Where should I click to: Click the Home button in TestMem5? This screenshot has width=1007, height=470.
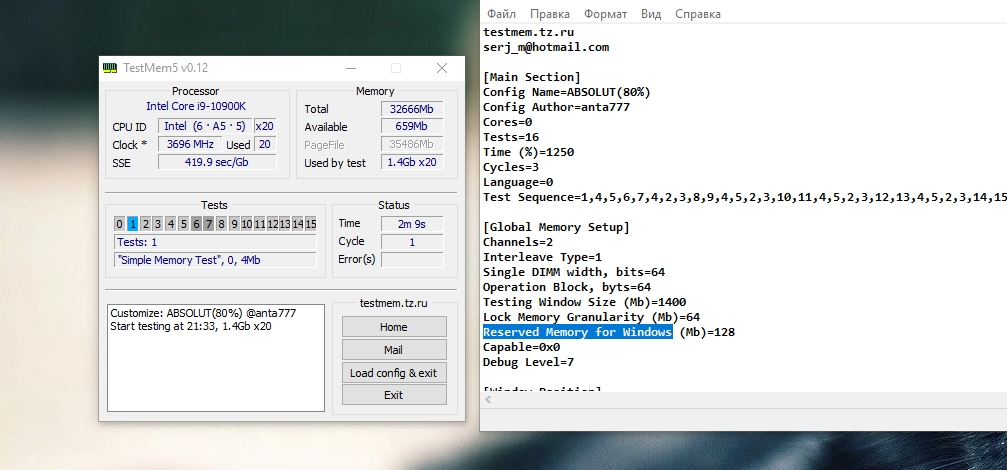click(394, 327)
